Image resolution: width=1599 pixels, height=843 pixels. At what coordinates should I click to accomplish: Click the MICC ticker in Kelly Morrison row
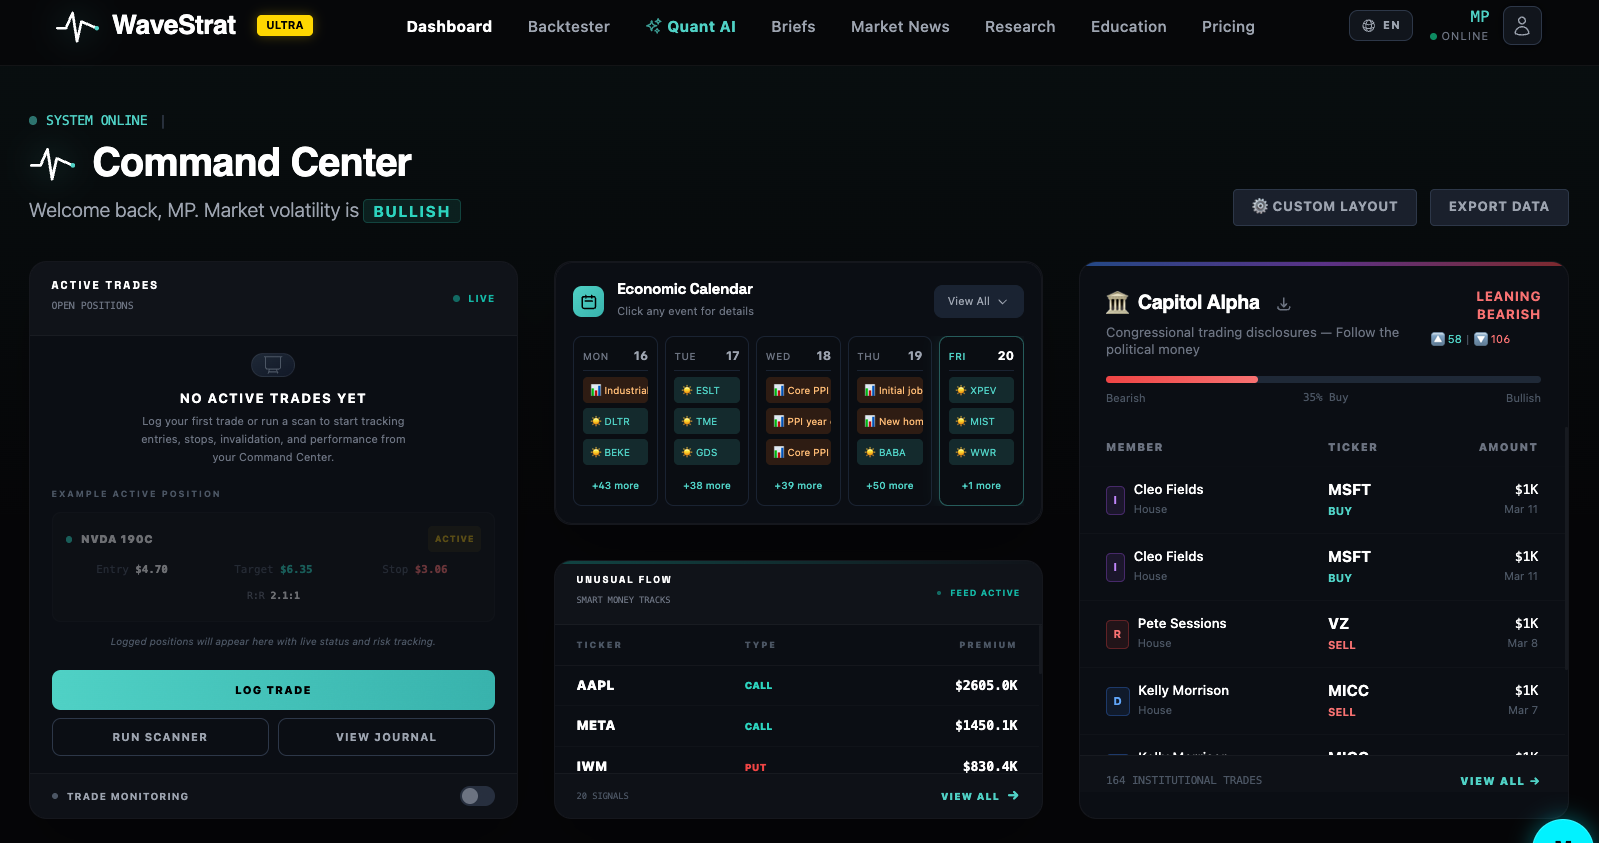point(1348,690)
